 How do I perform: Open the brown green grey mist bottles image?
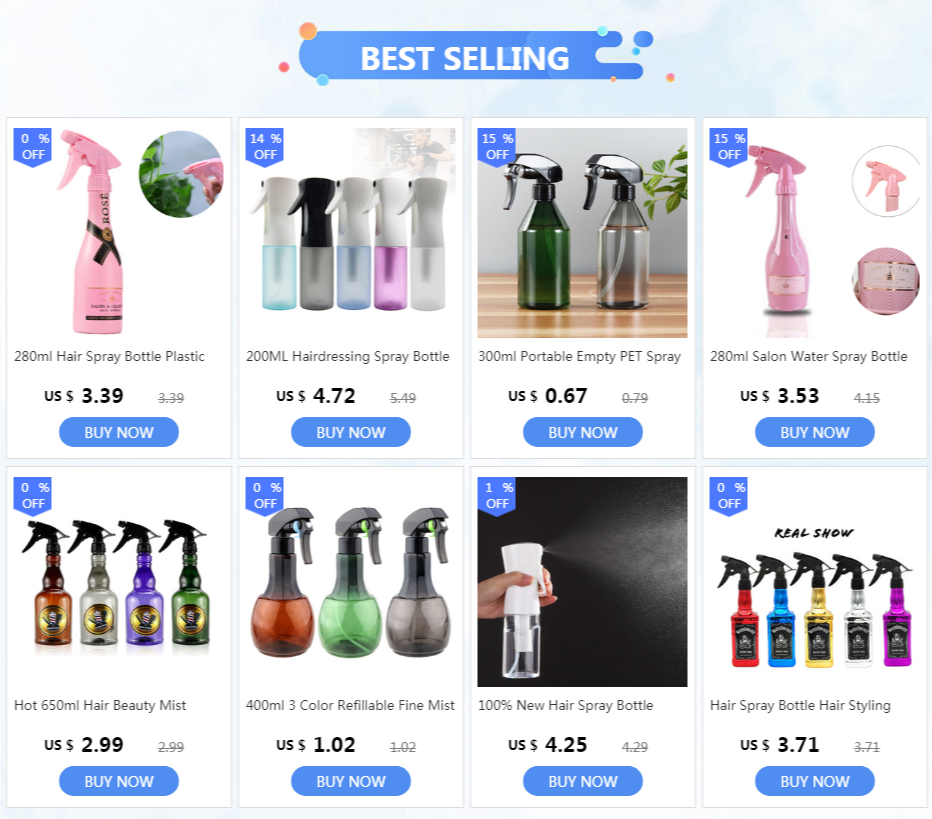click(351, 582)
